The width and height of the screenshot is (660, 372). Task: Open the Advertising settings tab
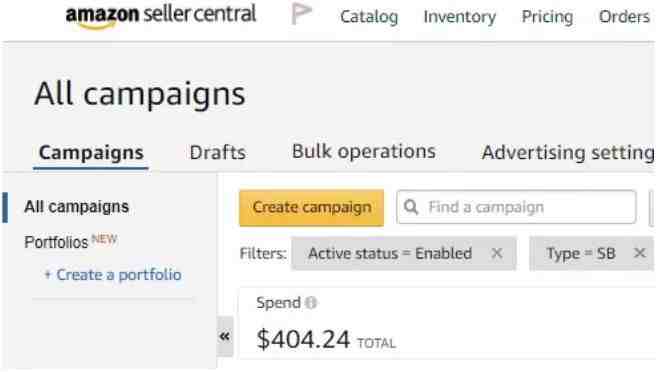coord(568,152)
